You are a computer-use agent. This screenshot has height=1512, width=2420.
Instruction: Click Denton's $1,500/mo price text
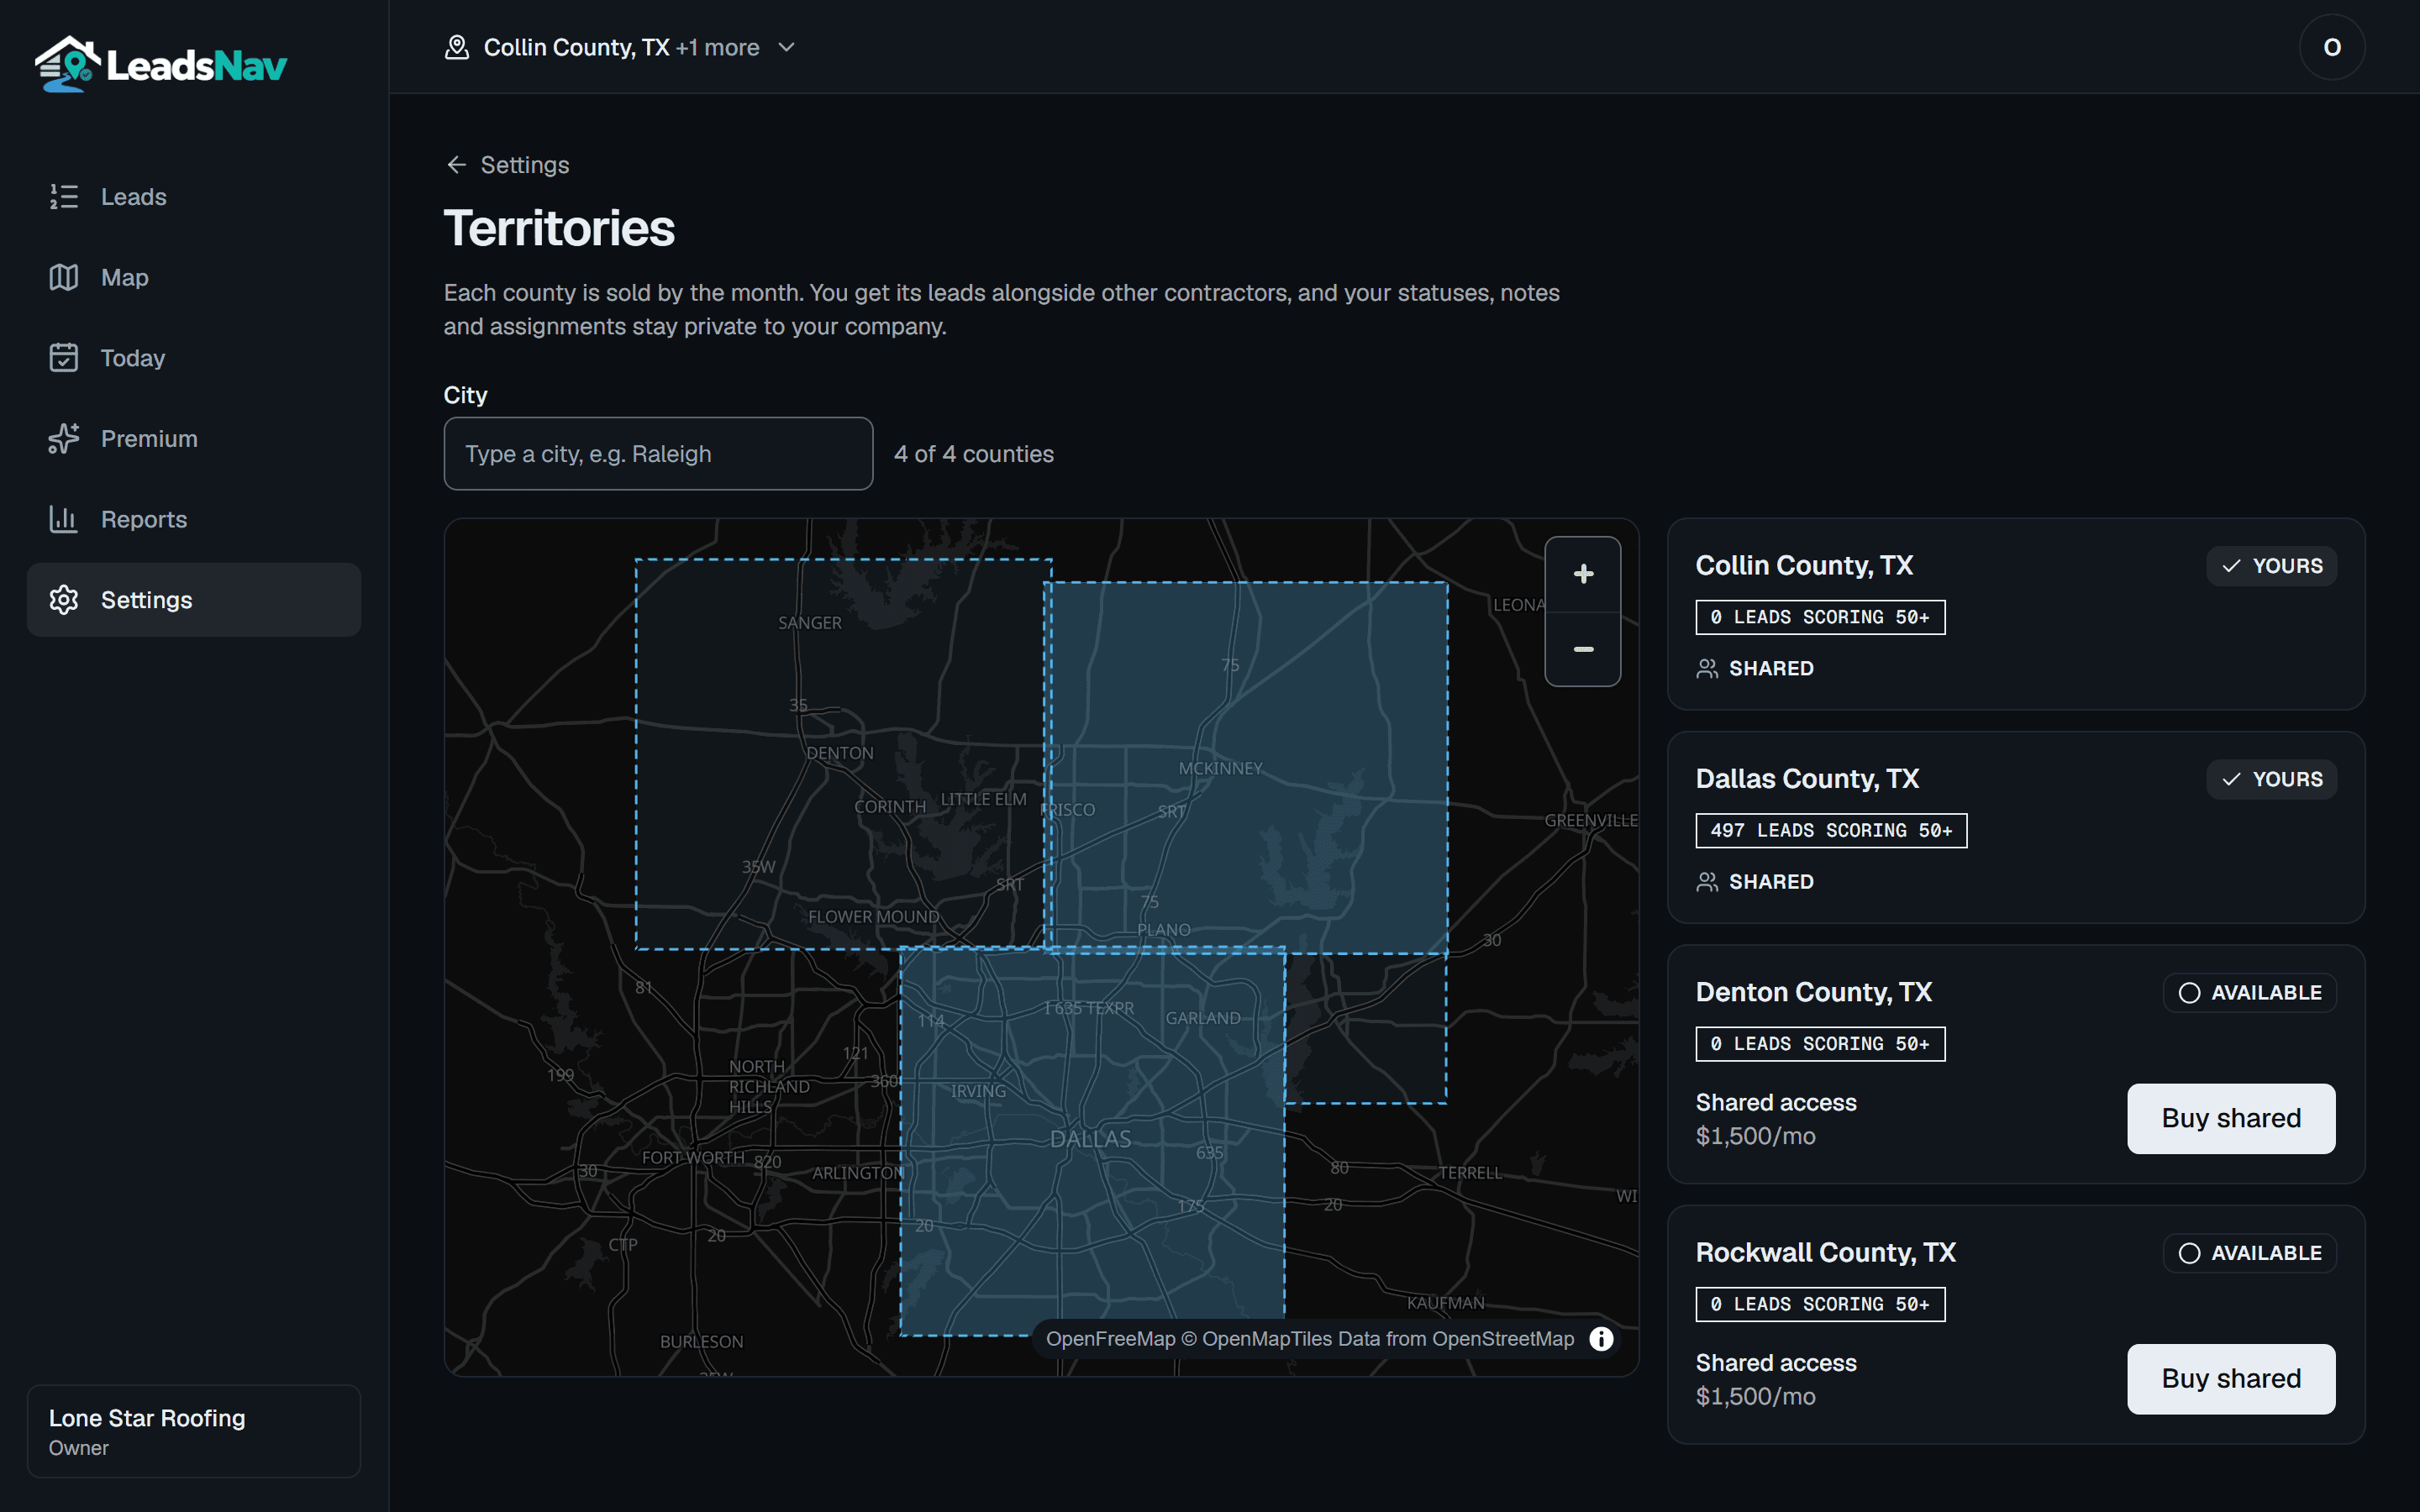point(1755,1136)
